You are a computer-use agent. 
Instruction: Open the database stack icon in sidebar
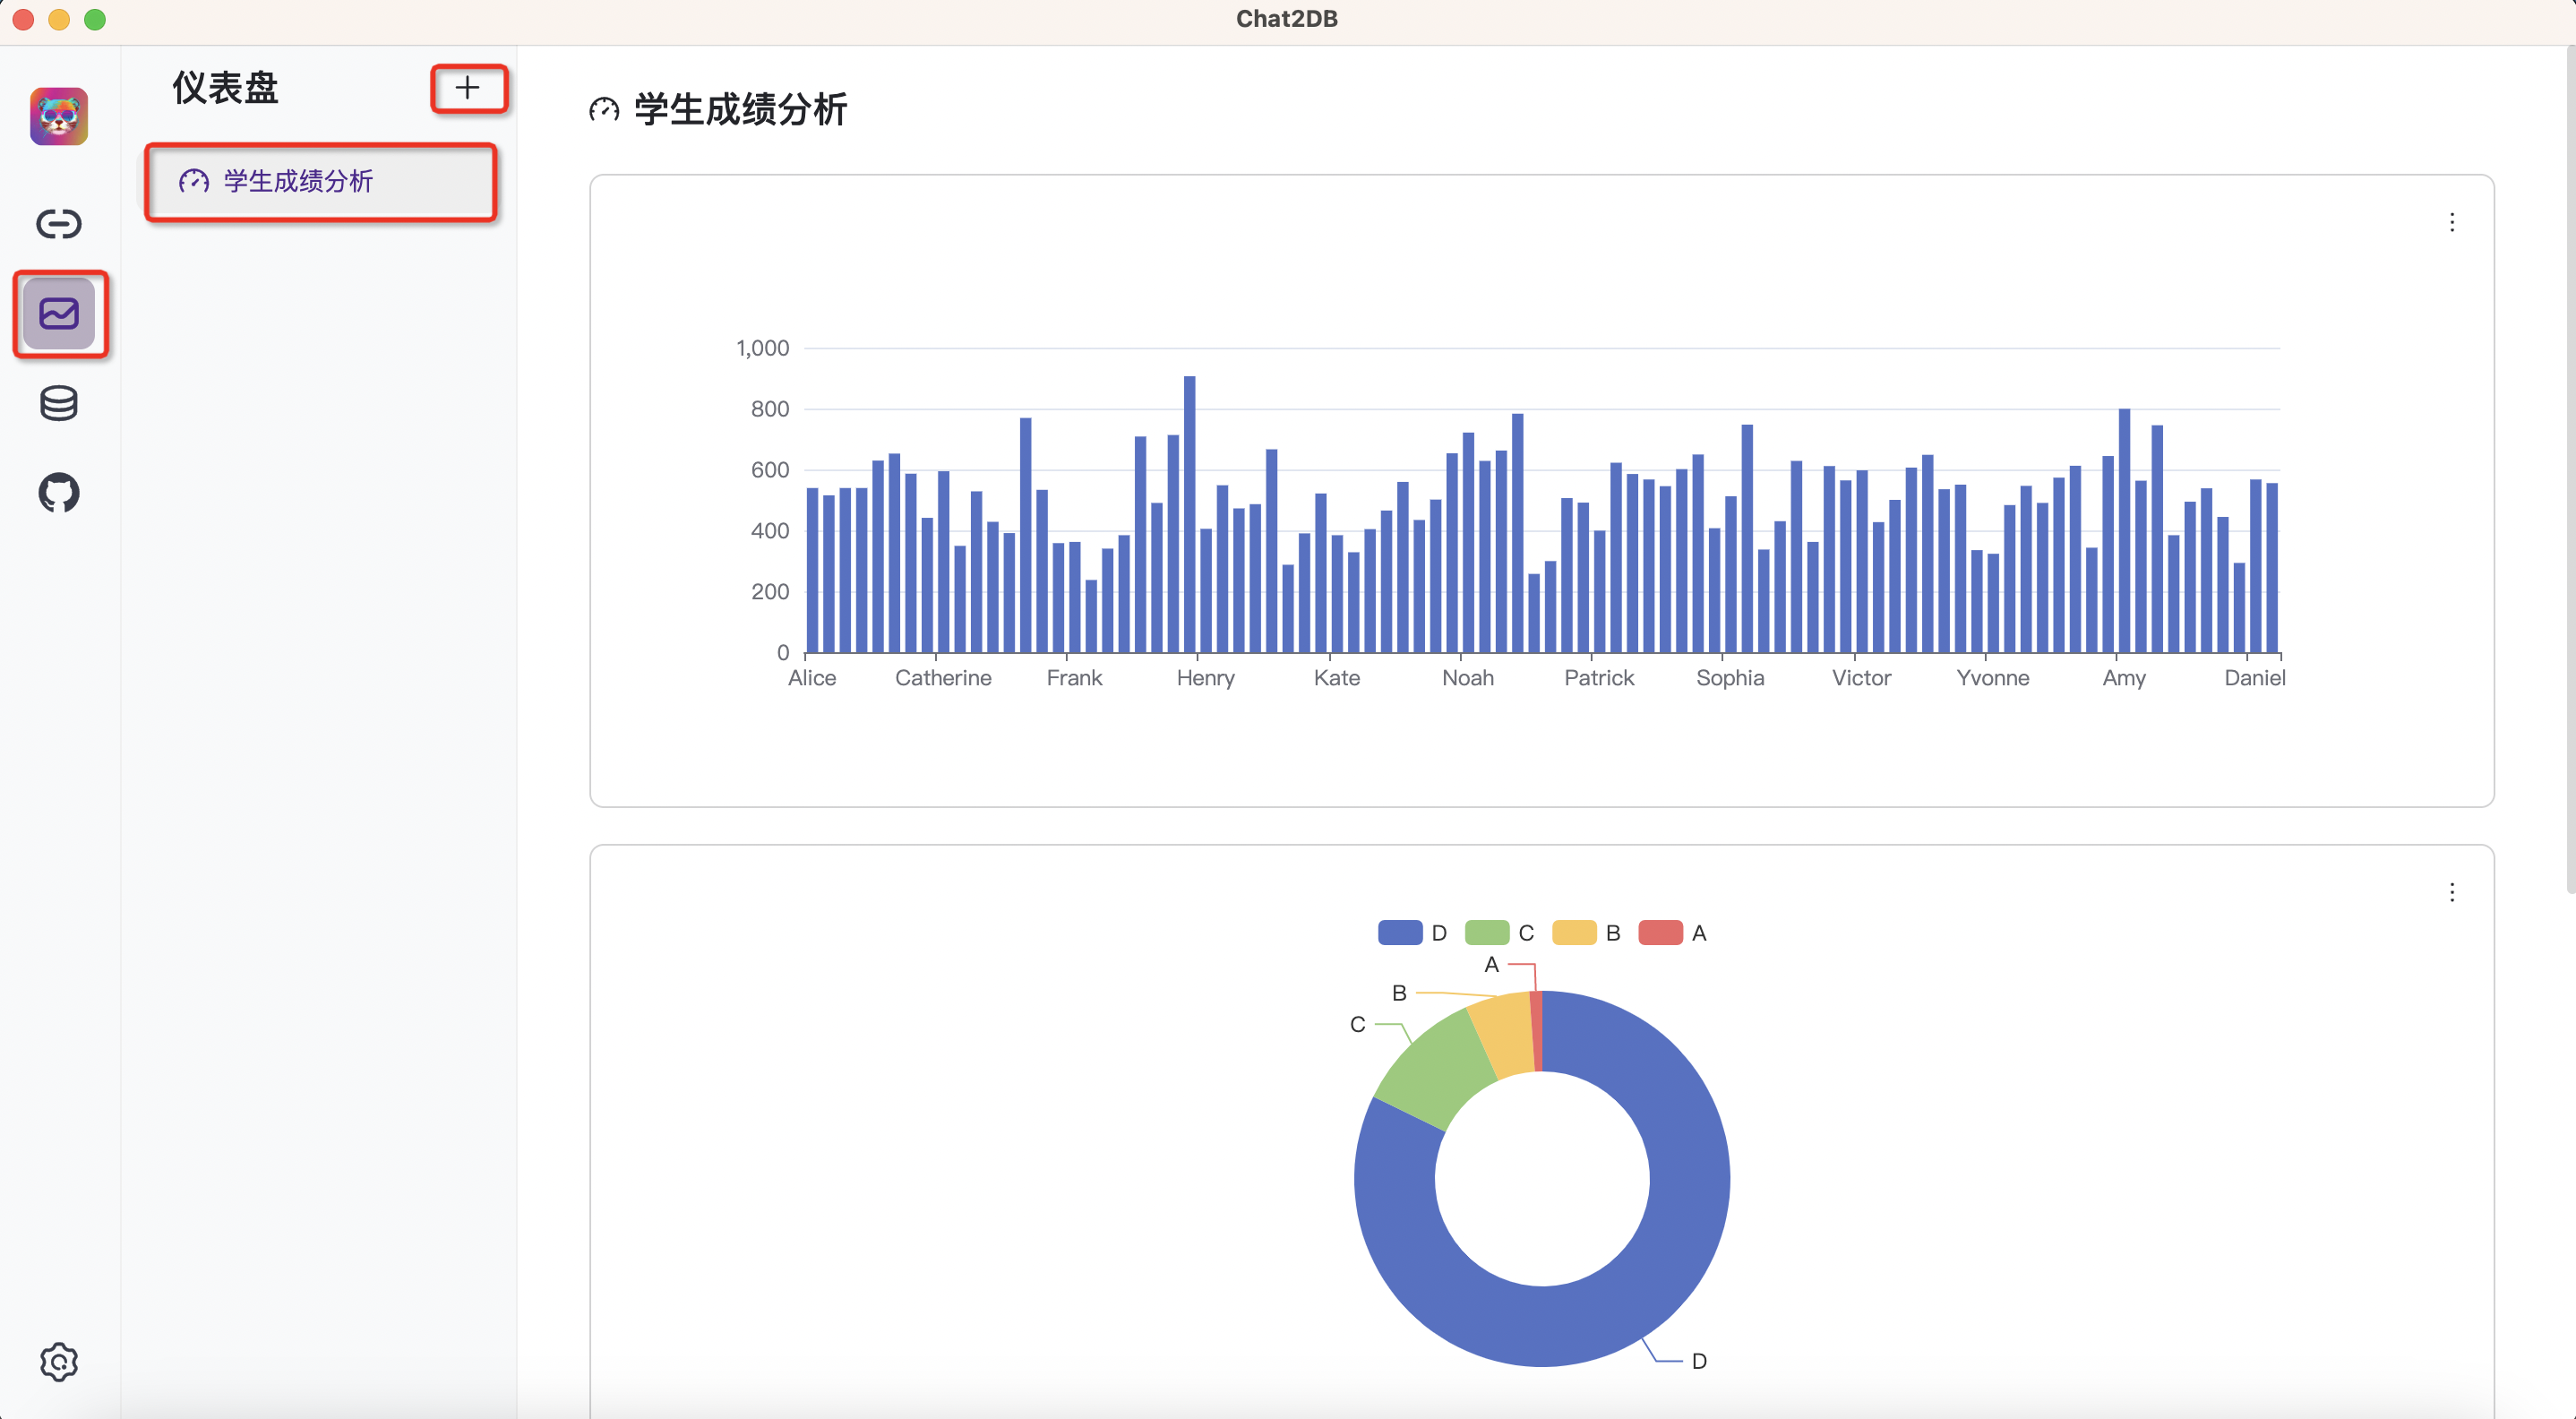(59, 404)
